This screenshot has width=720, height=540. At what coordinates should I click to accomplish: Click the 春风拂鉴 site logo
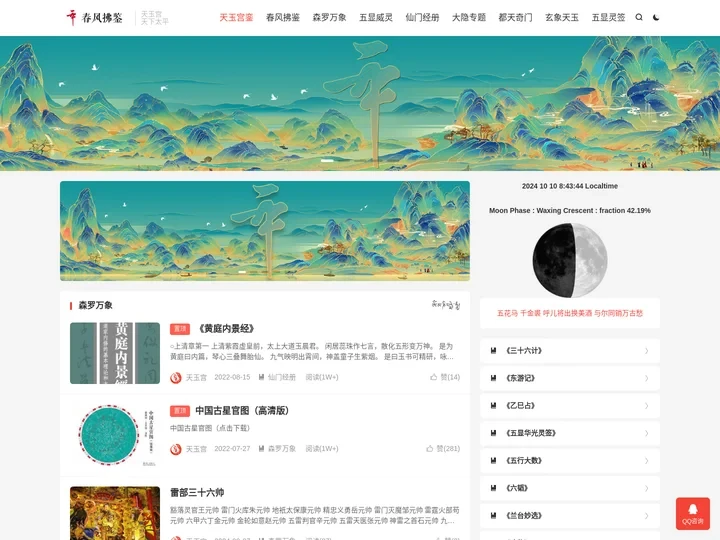click(95, 18)
